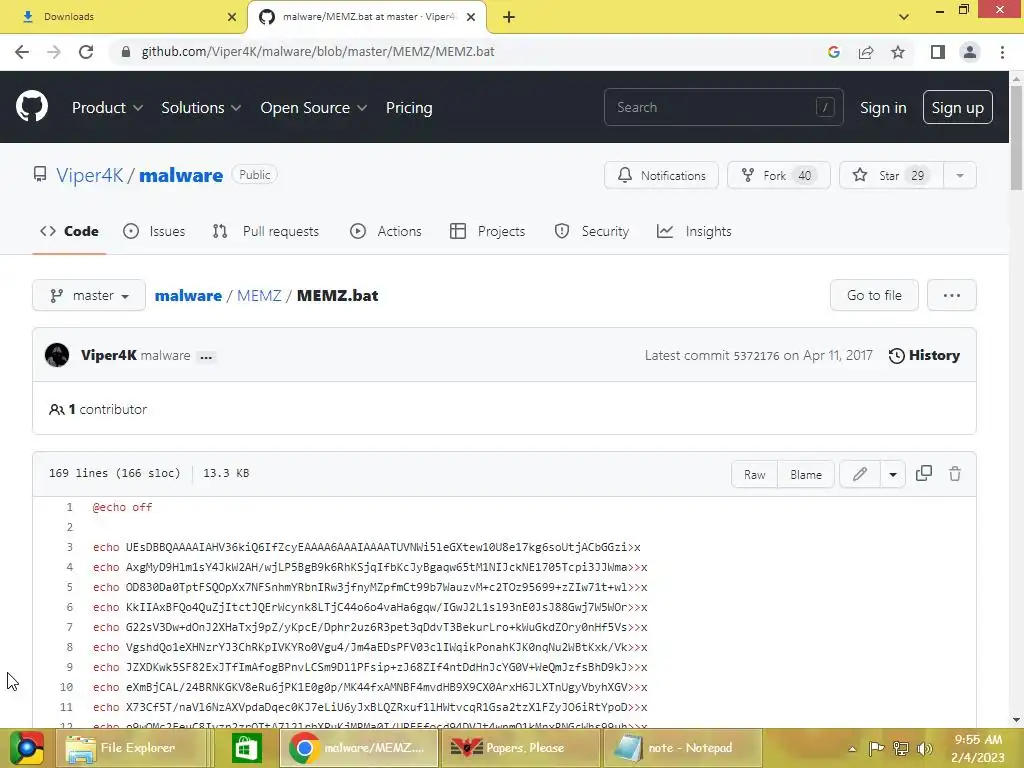Screen dimensions: 1024x768
Task: Toggle the browser side panel
Action: (x=938, y=52)
